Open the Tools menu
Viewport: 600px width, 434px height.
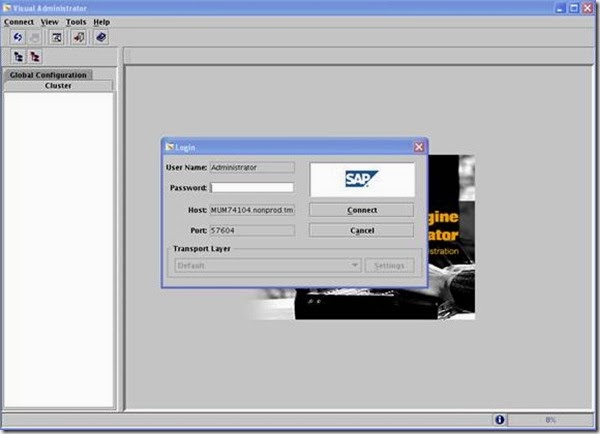(x=76, y=22)
